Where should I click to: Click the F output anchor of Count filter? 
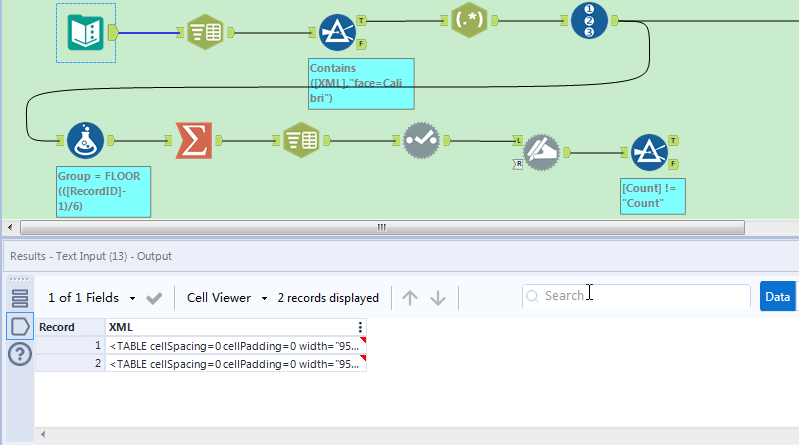pyautogui.click(x=674, y=164)
